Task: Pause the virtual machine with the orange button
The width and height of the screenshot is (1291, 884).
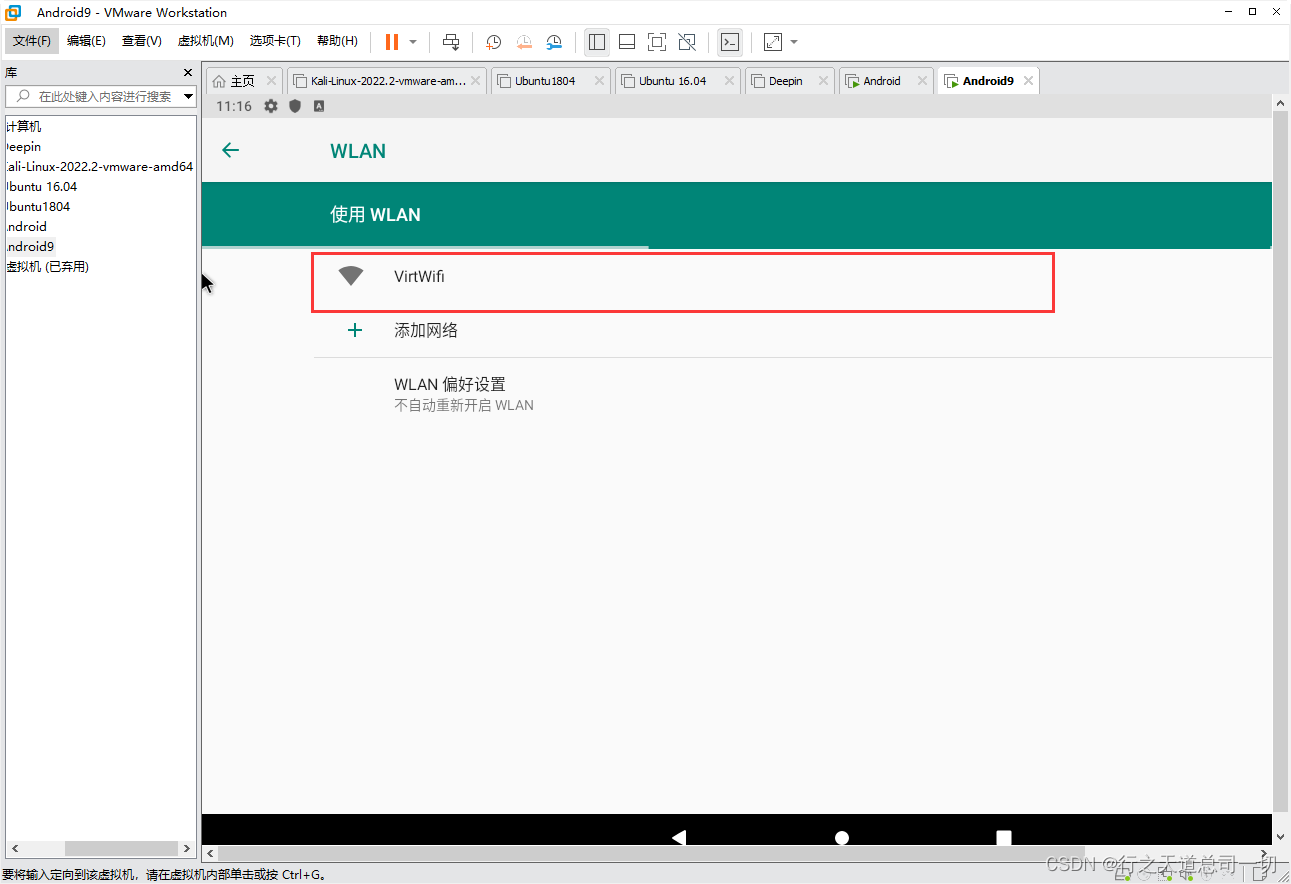Action: tap(392, 42)
